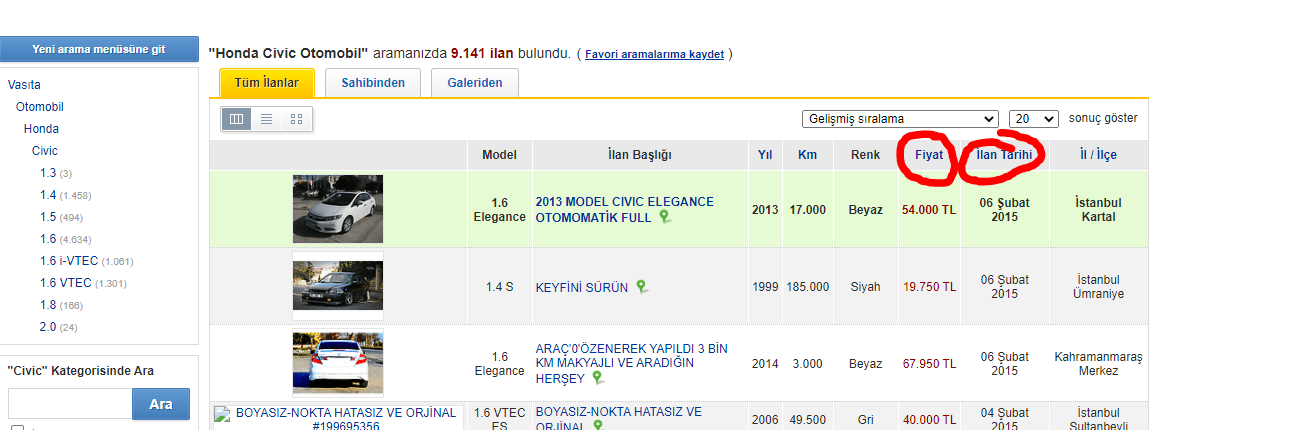Sort listings by Fiyat column
Screen dimensions: 1302x430
tap(929, 155)
